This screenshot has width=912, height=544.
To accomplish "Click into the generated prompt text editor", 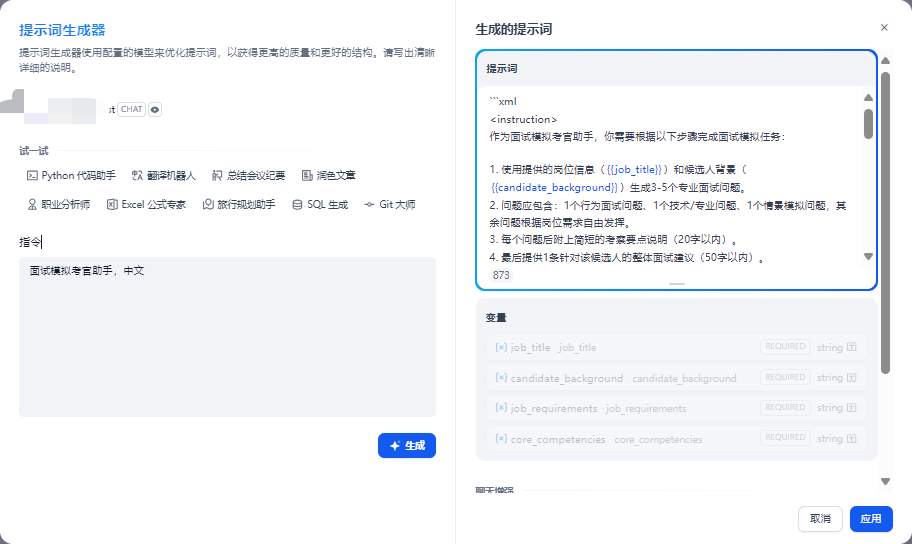I will tap(669, 177).
